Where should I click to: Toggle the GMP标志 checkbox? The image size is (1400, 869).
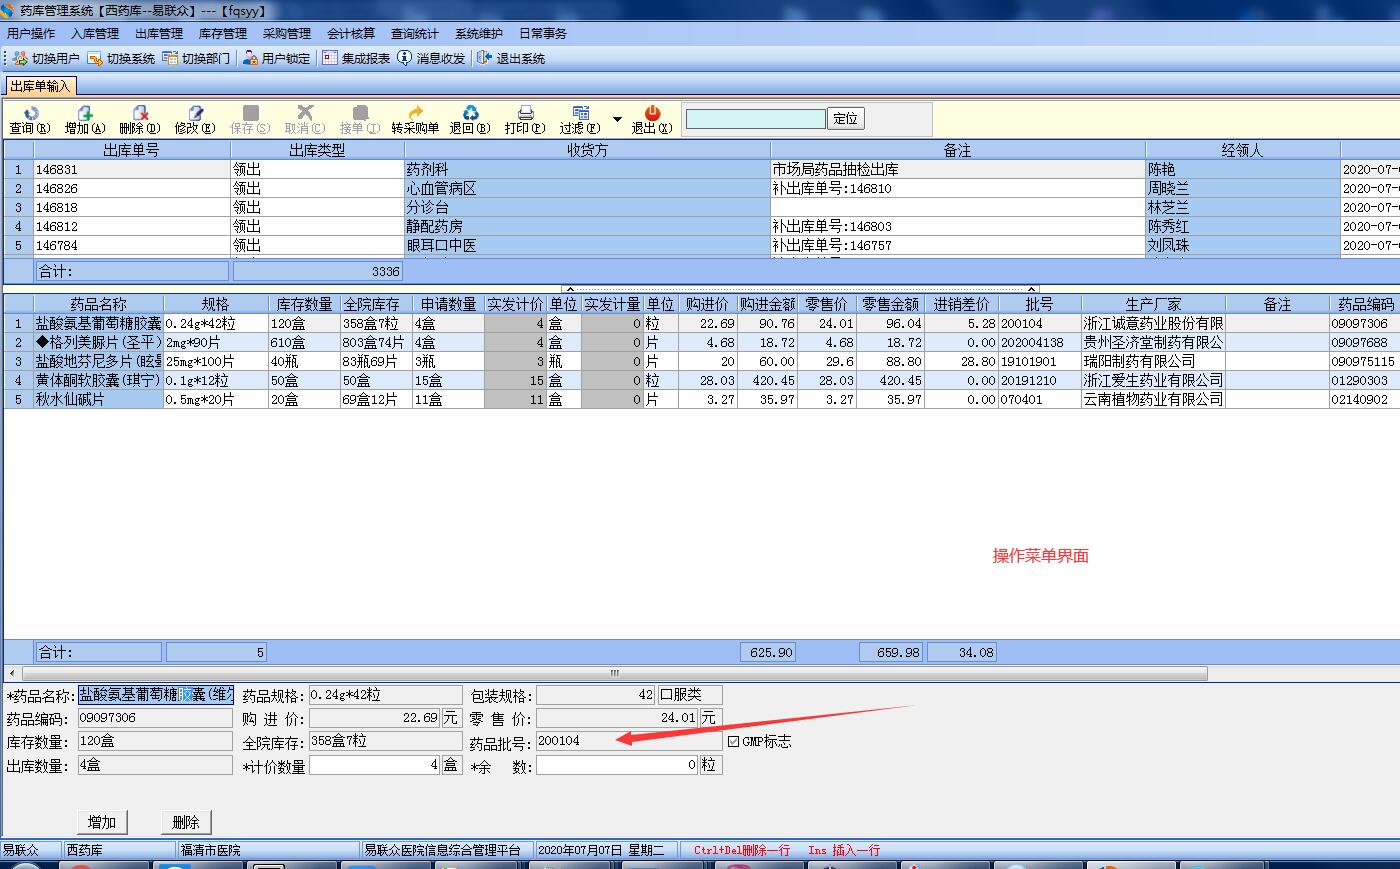734,741
